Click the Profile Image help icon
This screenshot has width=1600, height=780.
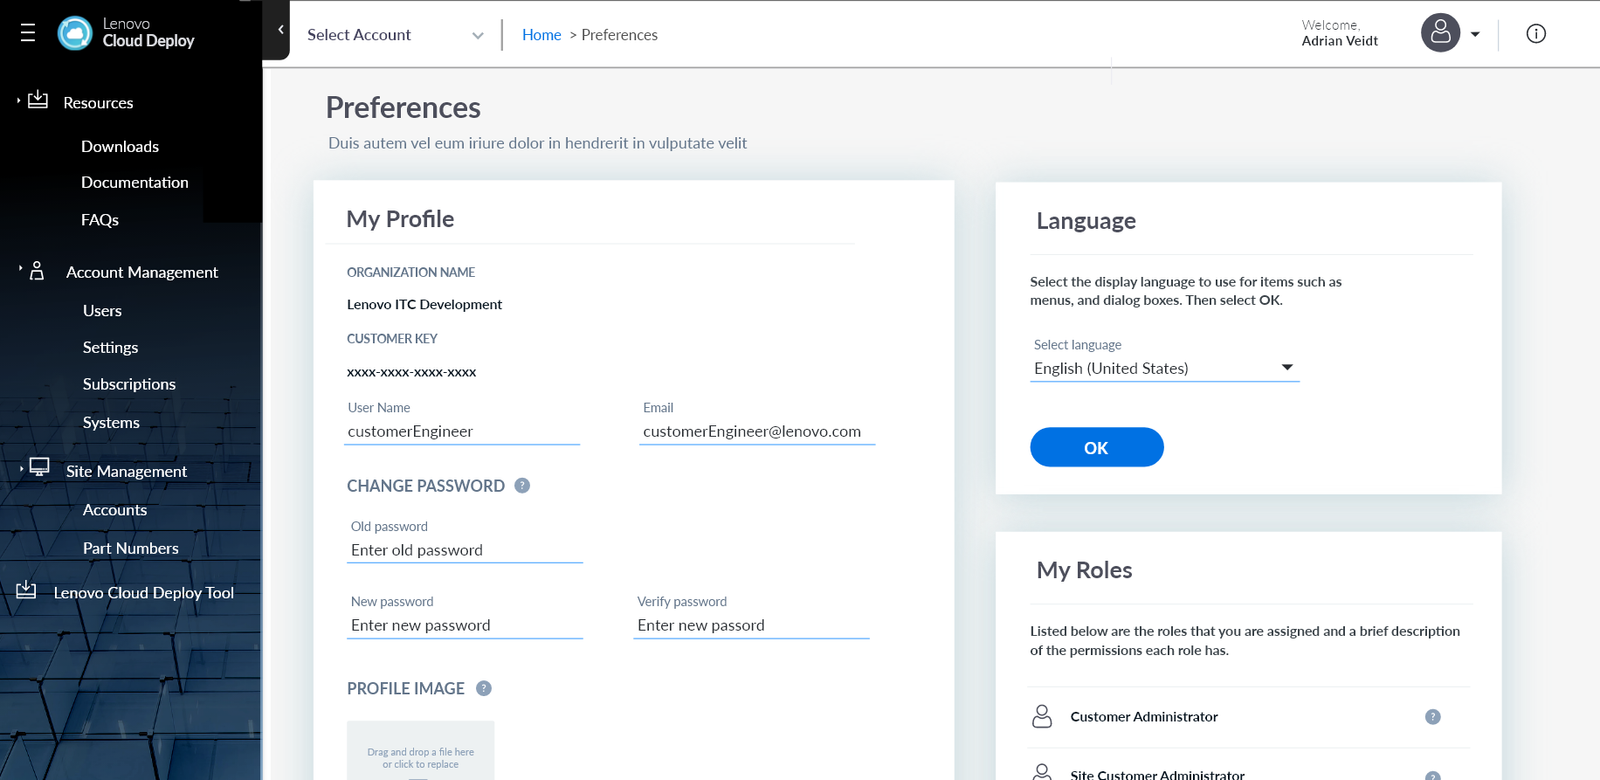[x=484, y=688]
